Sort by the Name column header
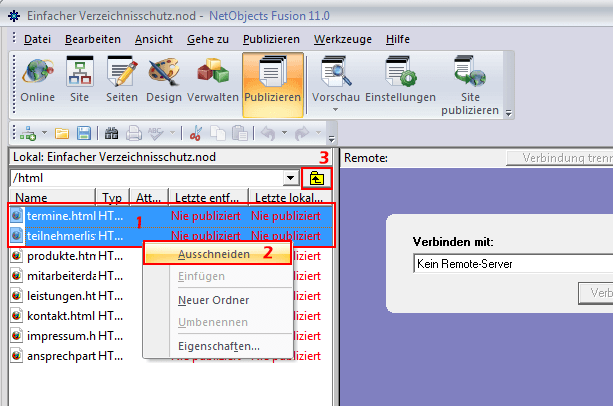This screenshot has width=613, height=406. (52, 197)
